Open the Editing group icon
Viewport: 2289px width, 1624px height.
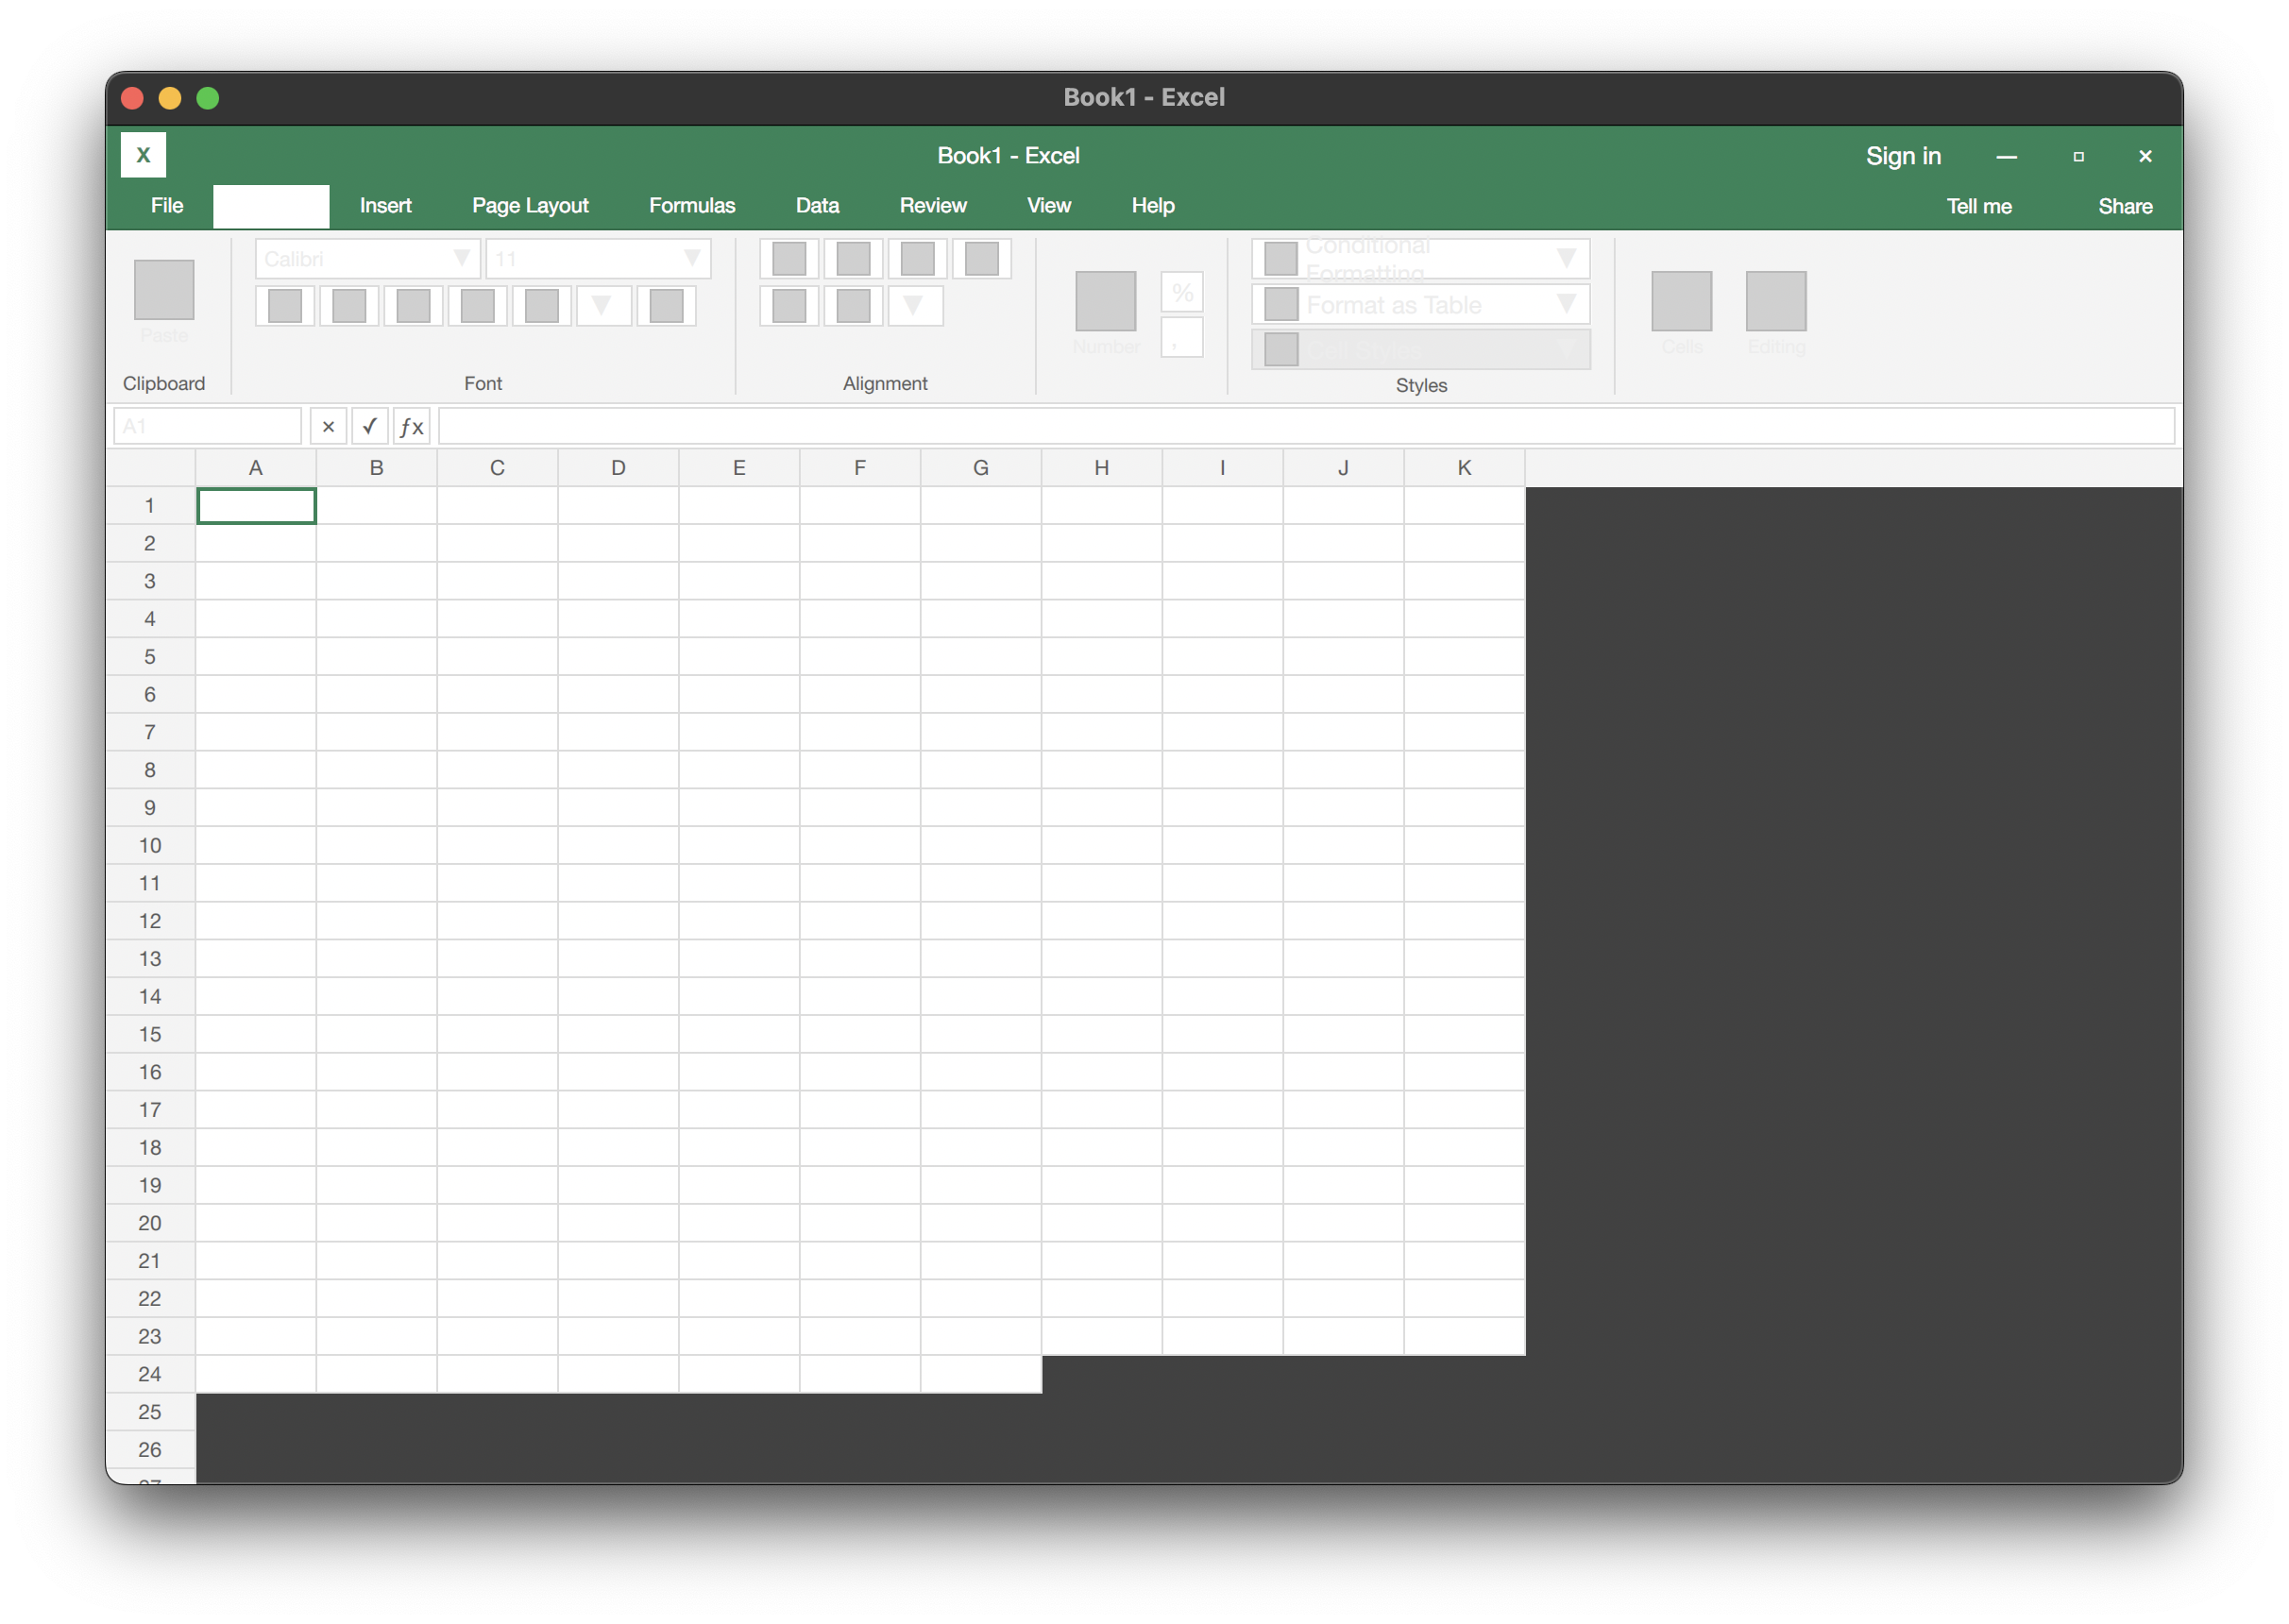coord(1776,301)
